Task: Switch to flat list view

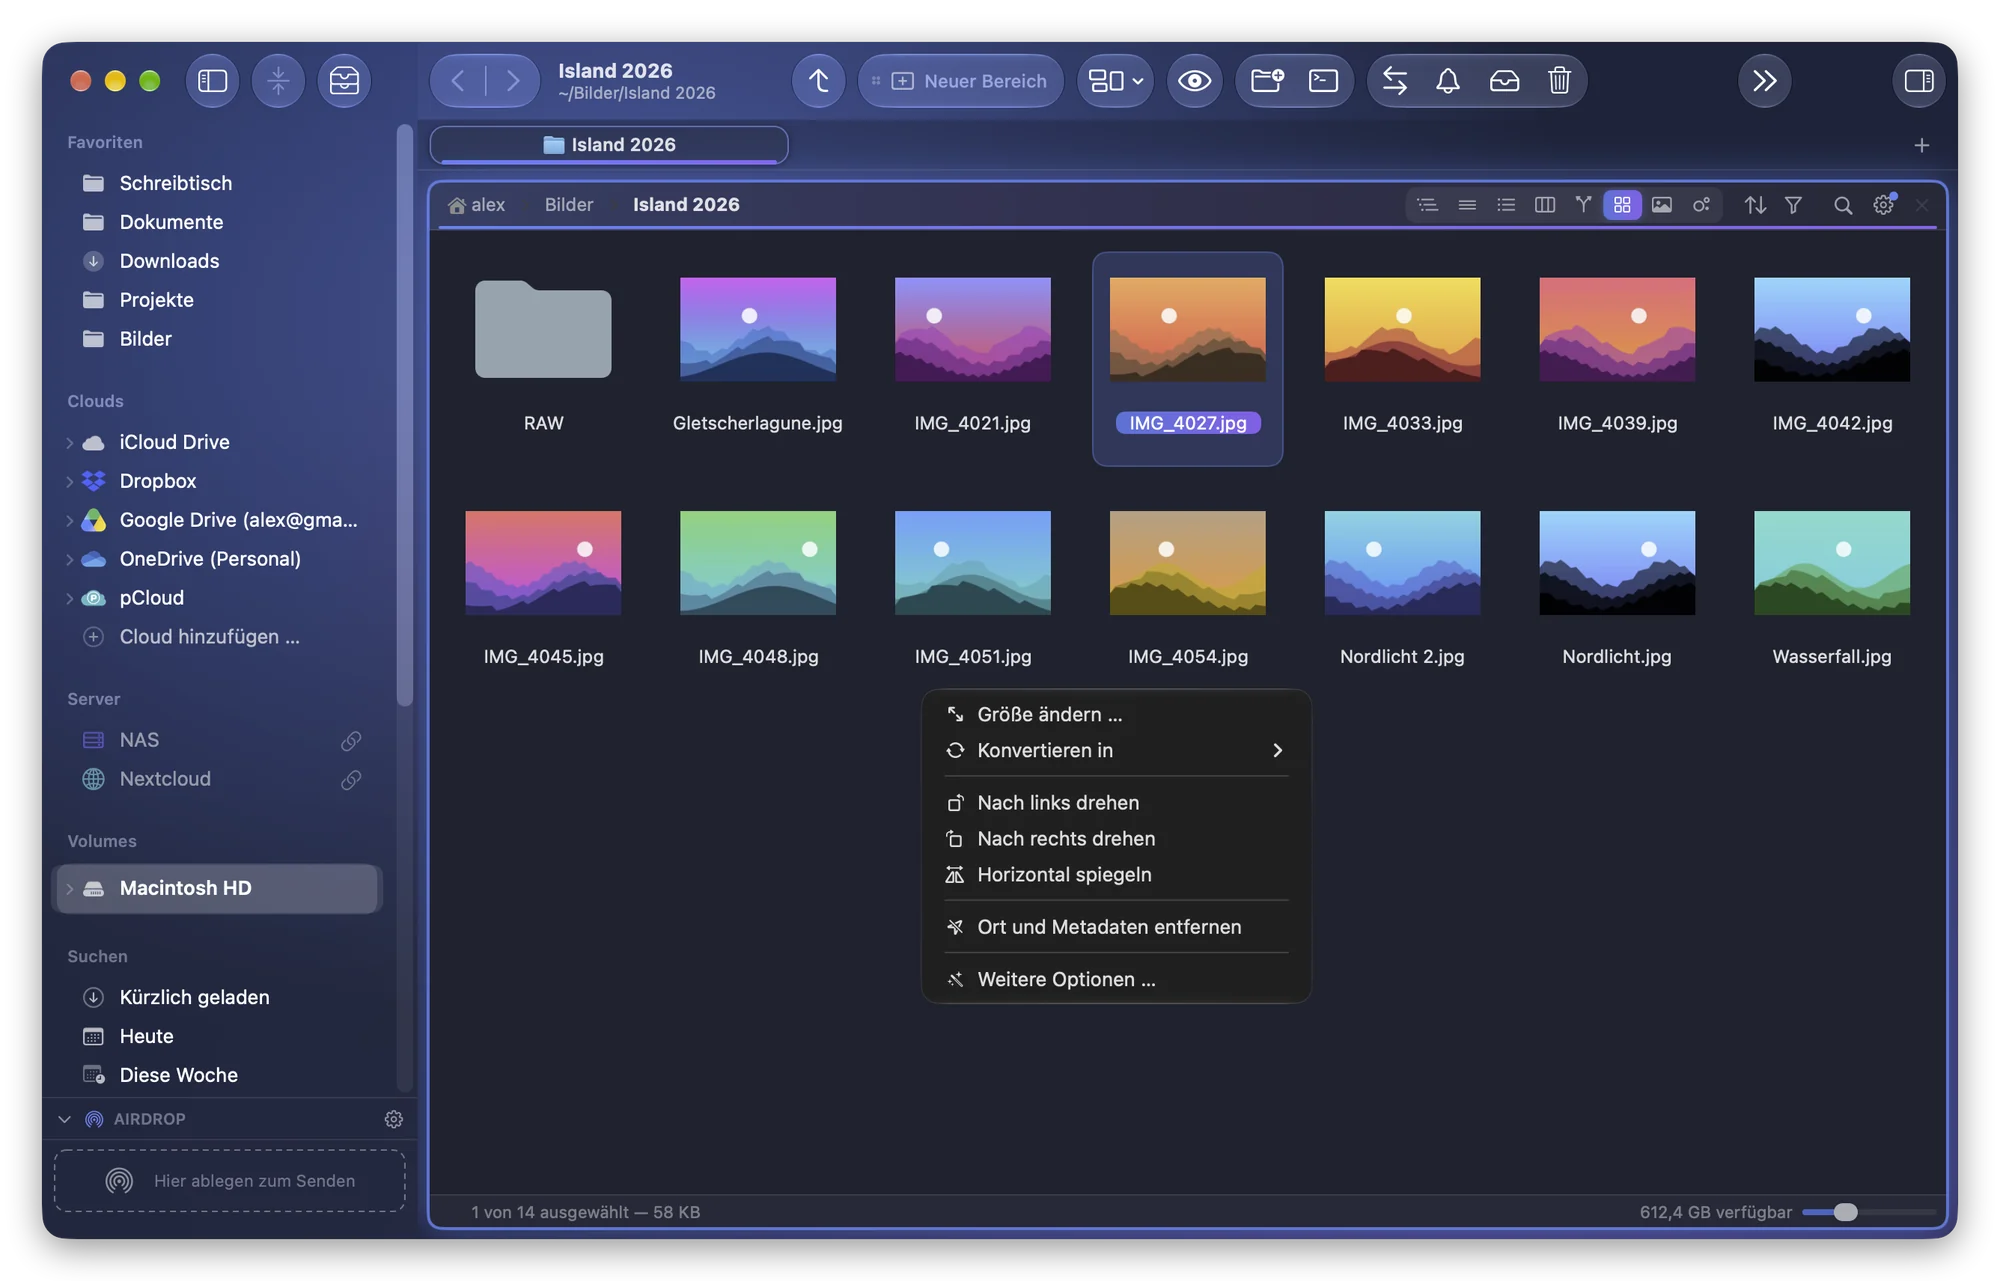Action: coord(1467,205)
